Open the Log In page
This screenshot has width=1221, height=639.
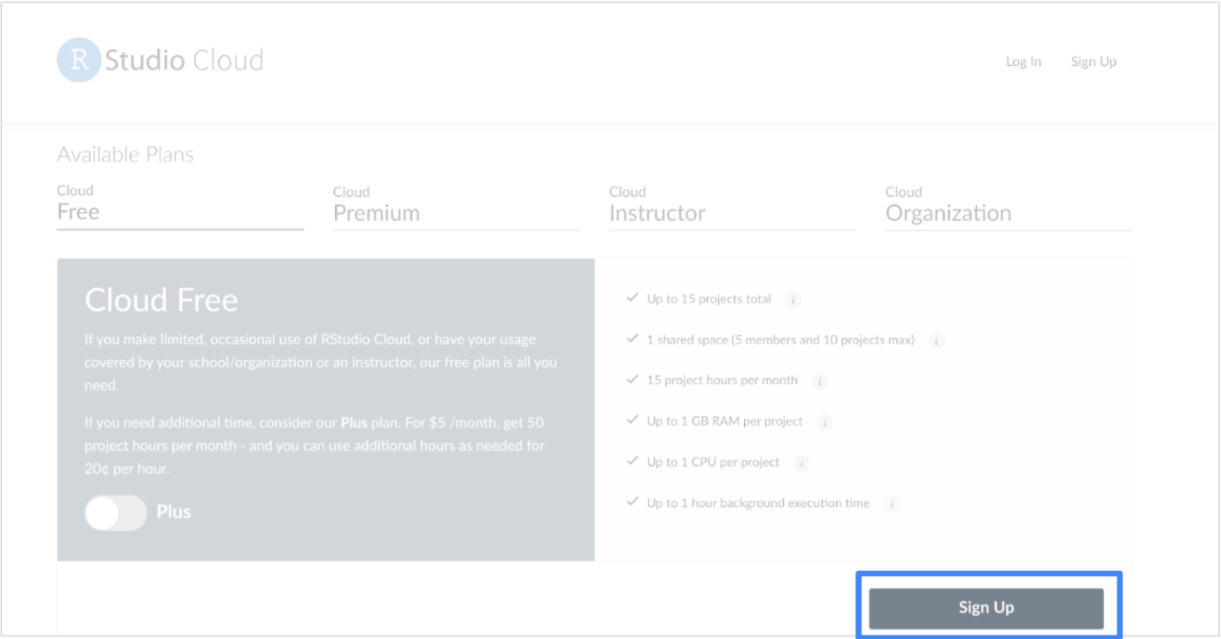(1023, 61)
